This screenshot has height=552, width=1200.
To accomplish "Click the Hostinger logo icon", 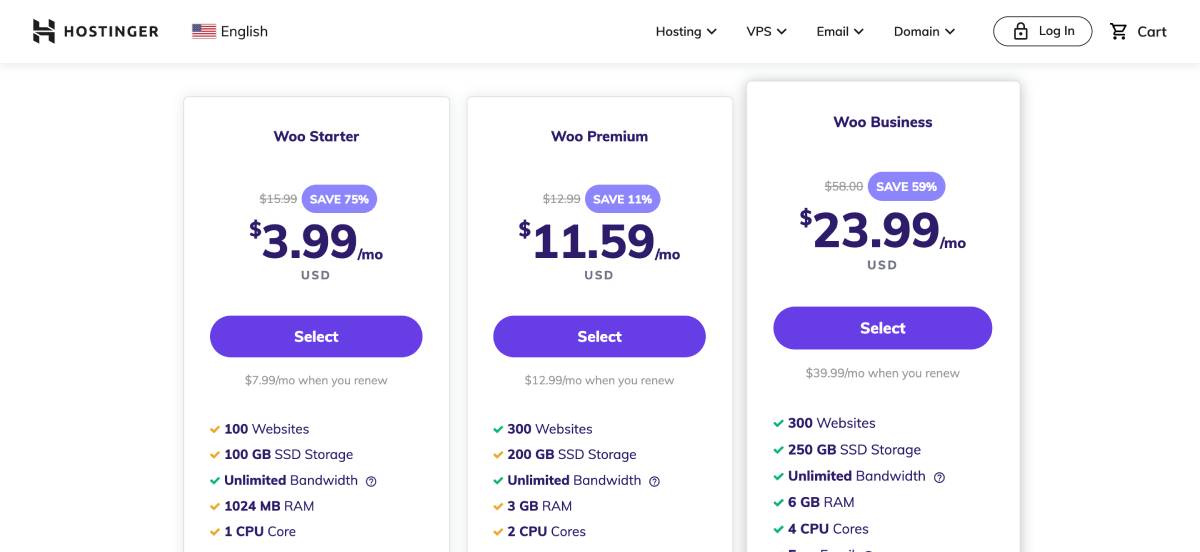I will point(44,31).
